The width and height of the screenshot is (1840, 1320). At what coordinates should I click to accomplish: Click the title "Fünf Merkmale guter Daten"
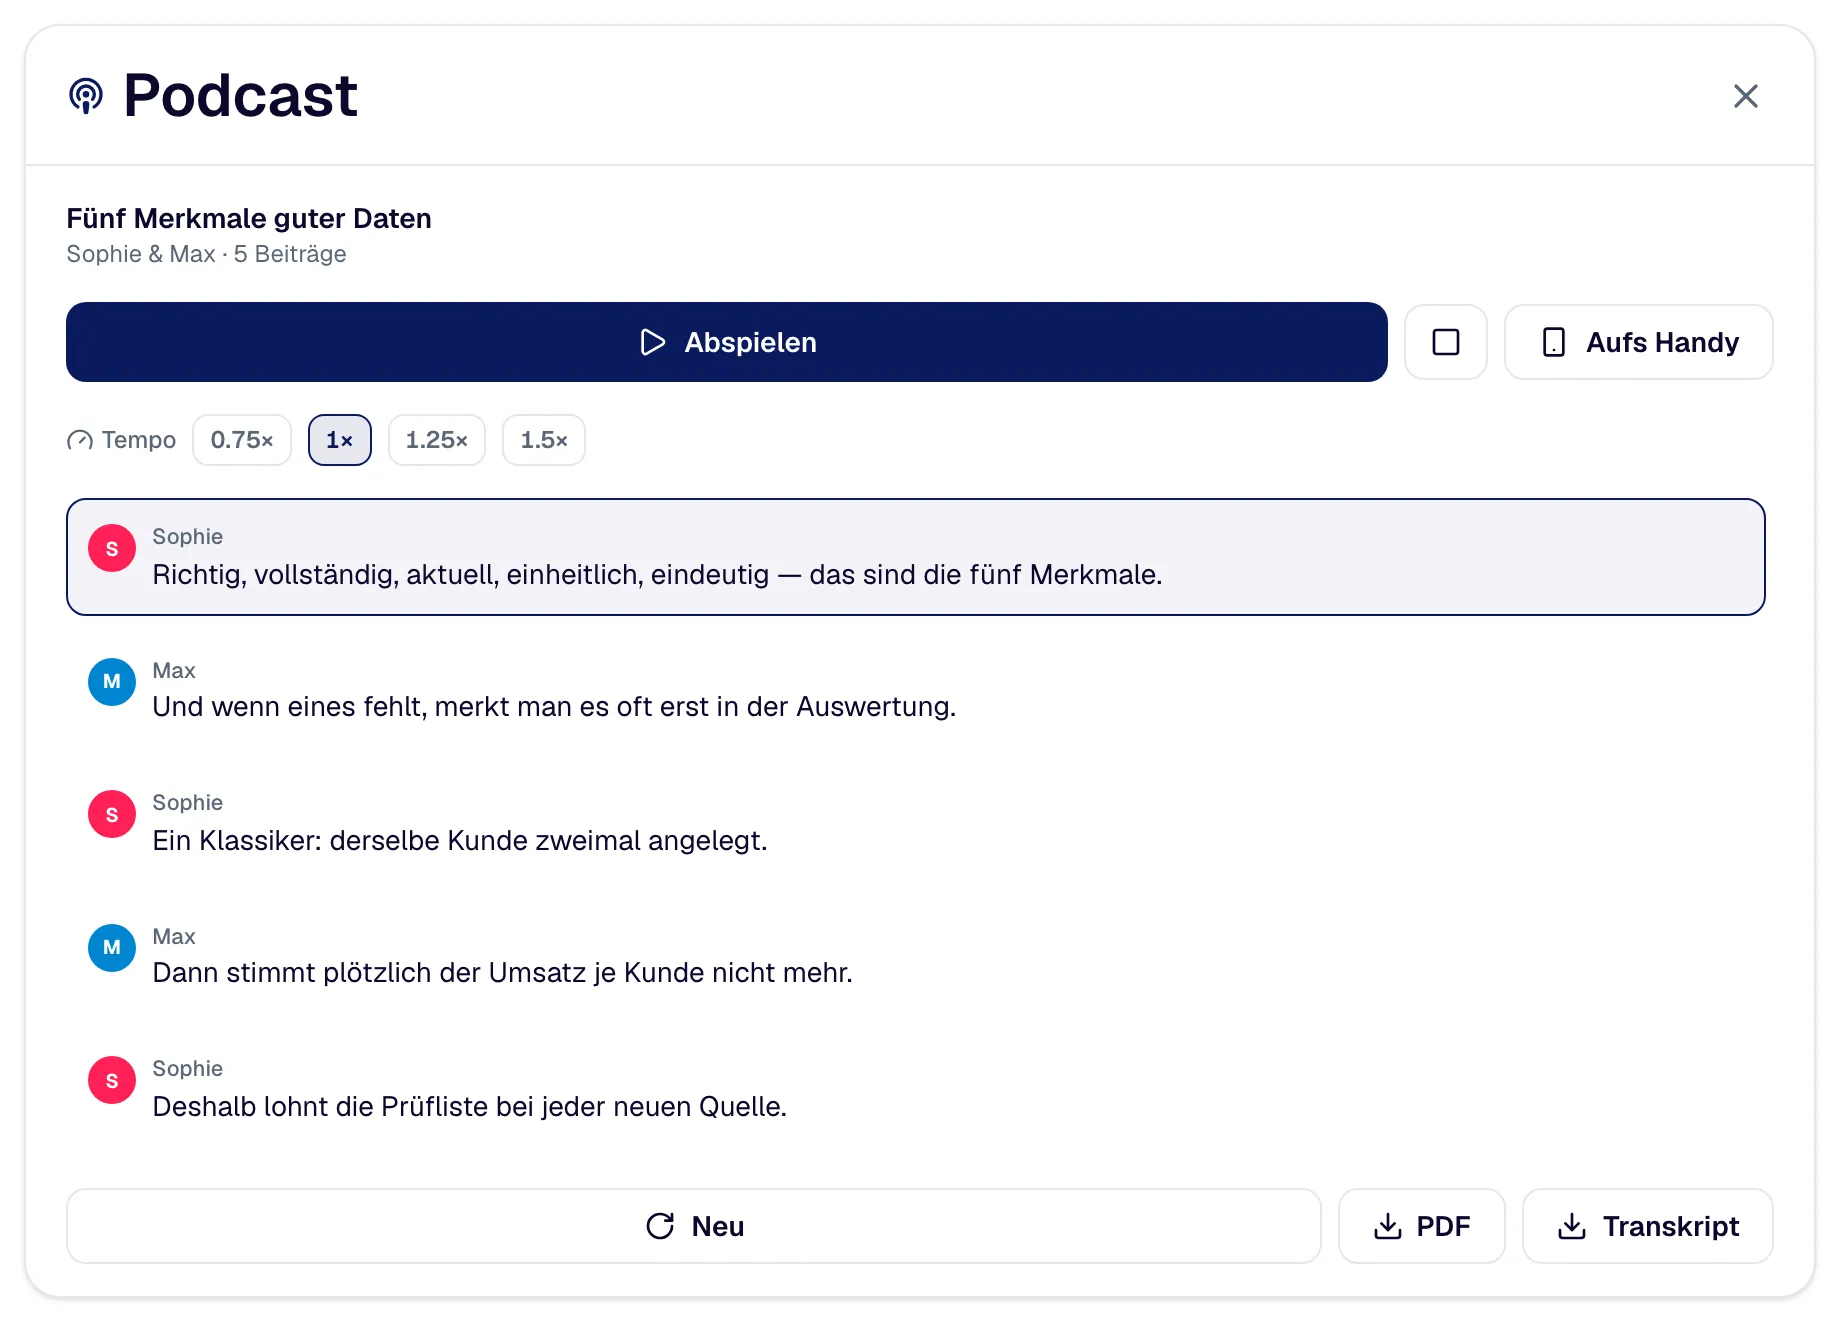click(249, 218)
